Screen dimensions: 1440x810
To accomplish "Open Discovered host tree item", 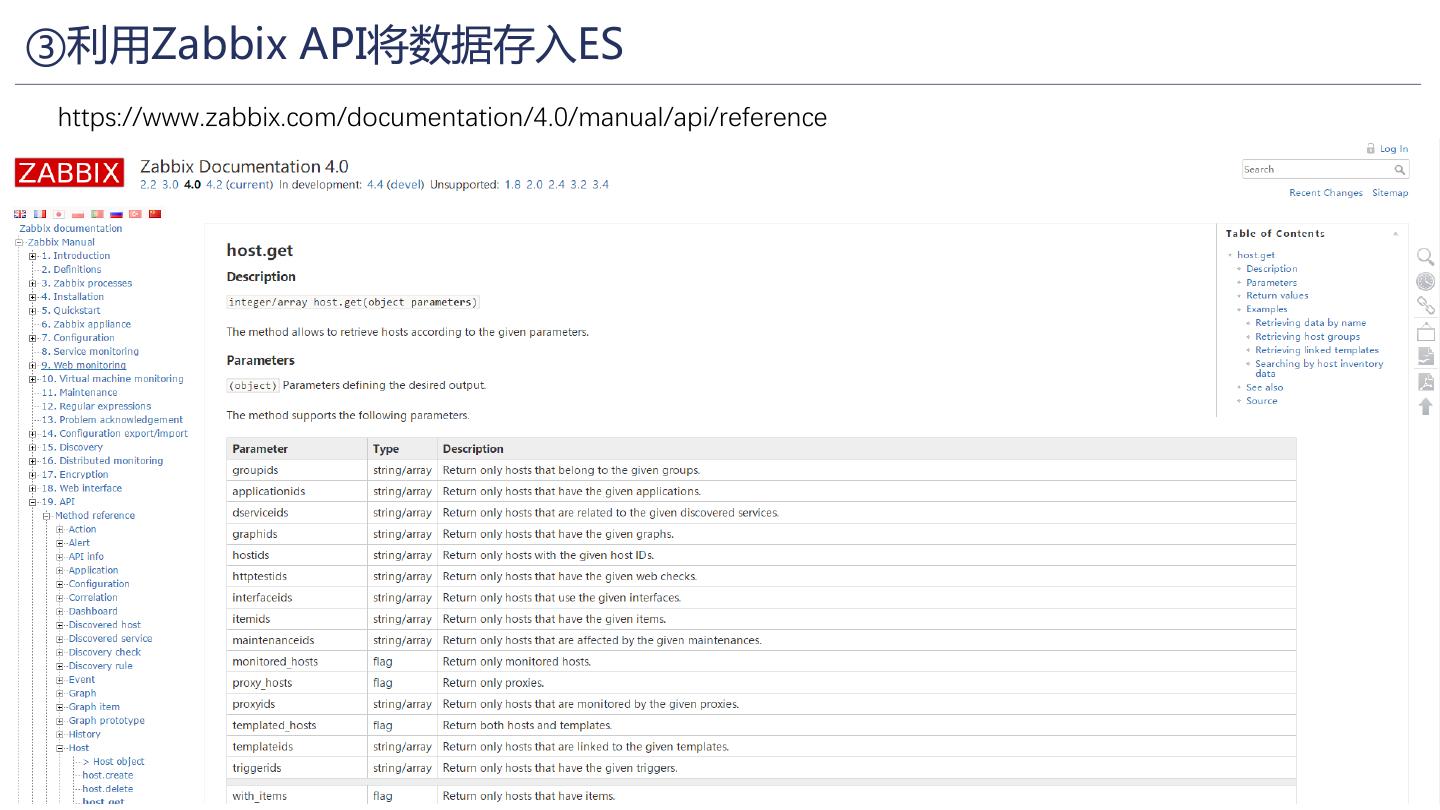I will tap(105, 625).
